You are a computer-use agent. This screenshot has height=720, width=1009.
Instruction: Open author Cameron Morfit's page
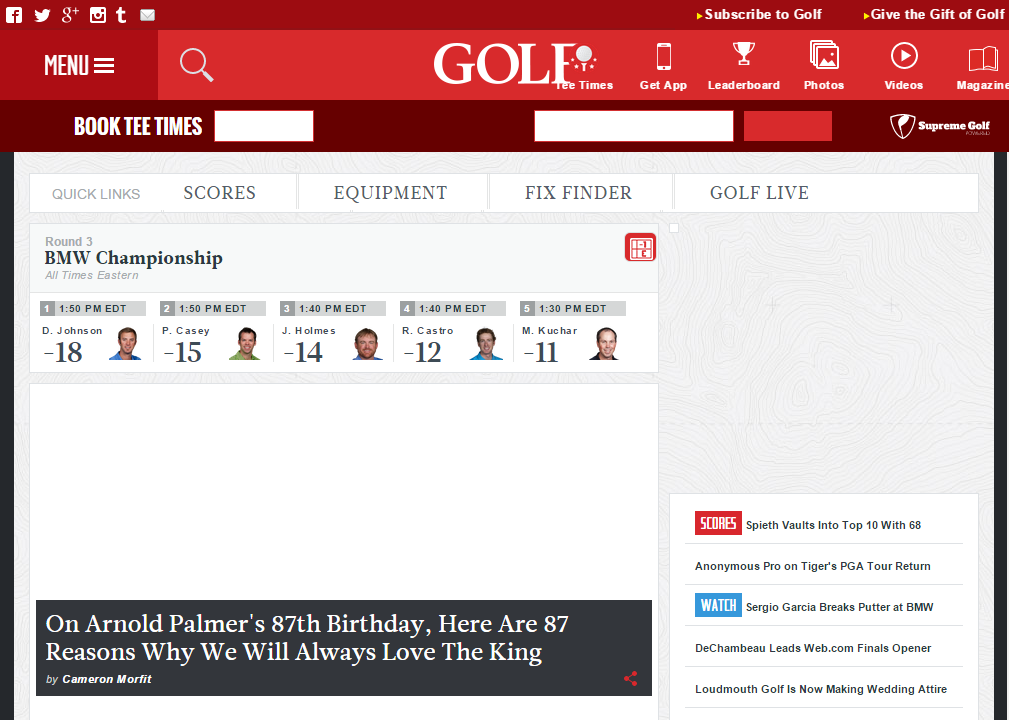pyautogui.click(x=107, y=679)
